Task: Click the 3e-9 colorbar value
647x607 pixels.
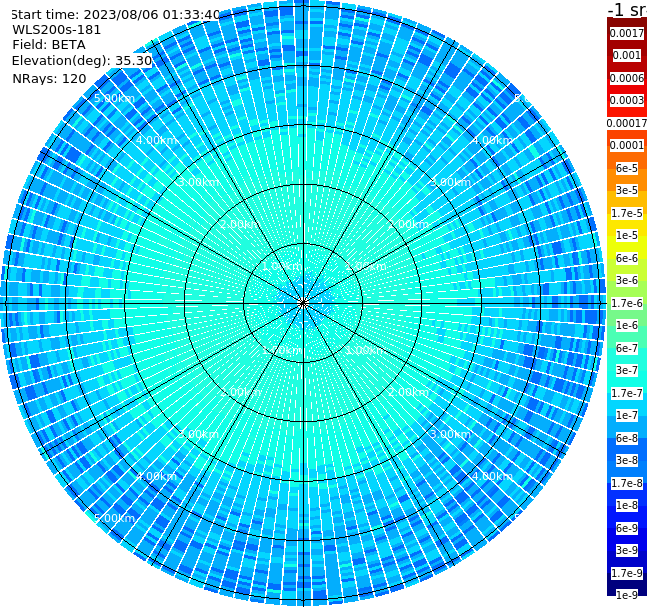Action: [x=627, y=550]
